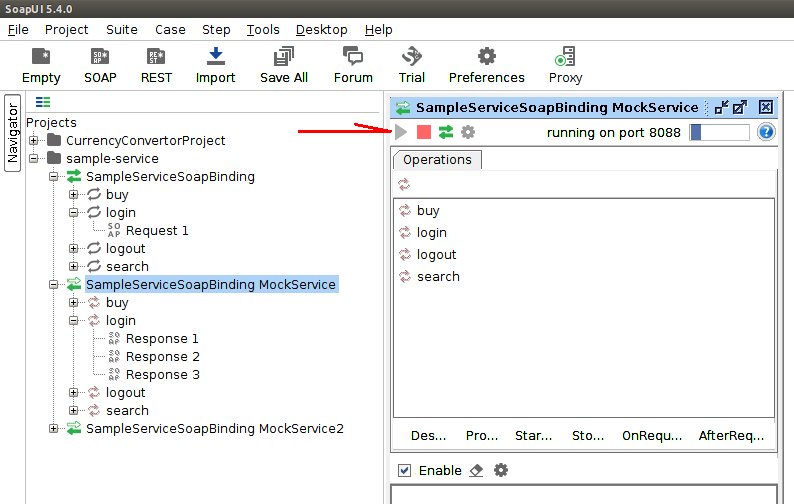Expand the SampleServiceSoapBinding MockService2 node
This screenshot has height=504, width=794.
(x=54, y=429)
